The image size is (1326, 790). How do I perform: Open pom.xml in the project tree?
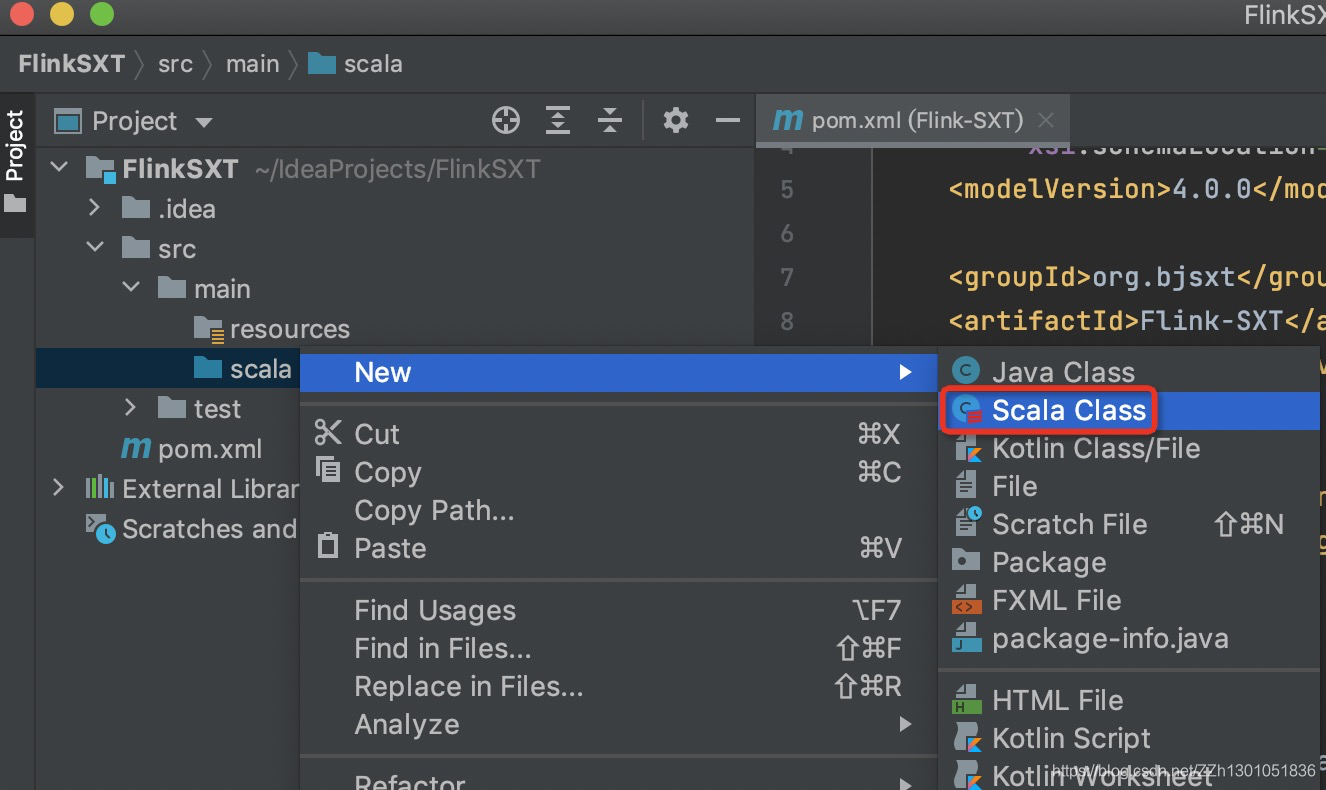[191, 449]
